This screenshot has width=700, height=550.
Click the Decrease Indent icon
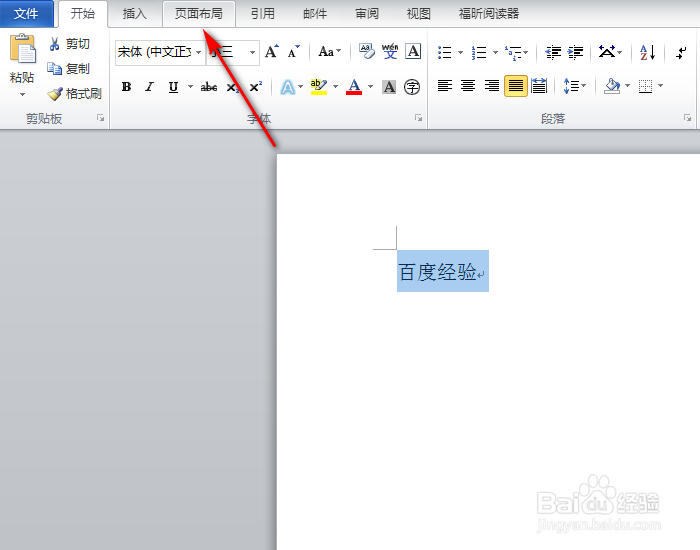coord(553,52)
